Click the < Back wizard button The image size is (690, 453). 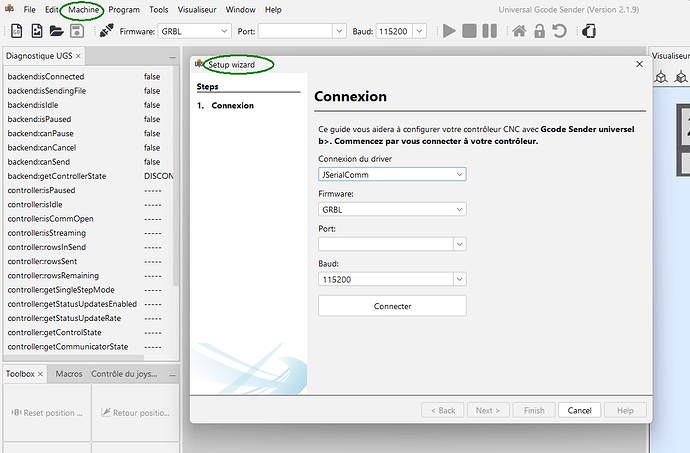(x=443, y=410)
